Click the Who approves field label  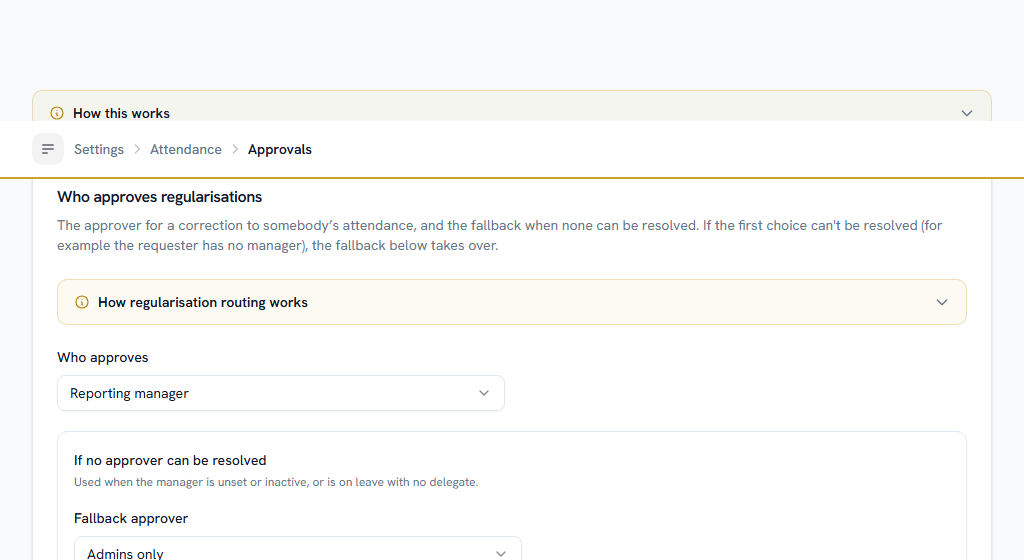point(103,358)
